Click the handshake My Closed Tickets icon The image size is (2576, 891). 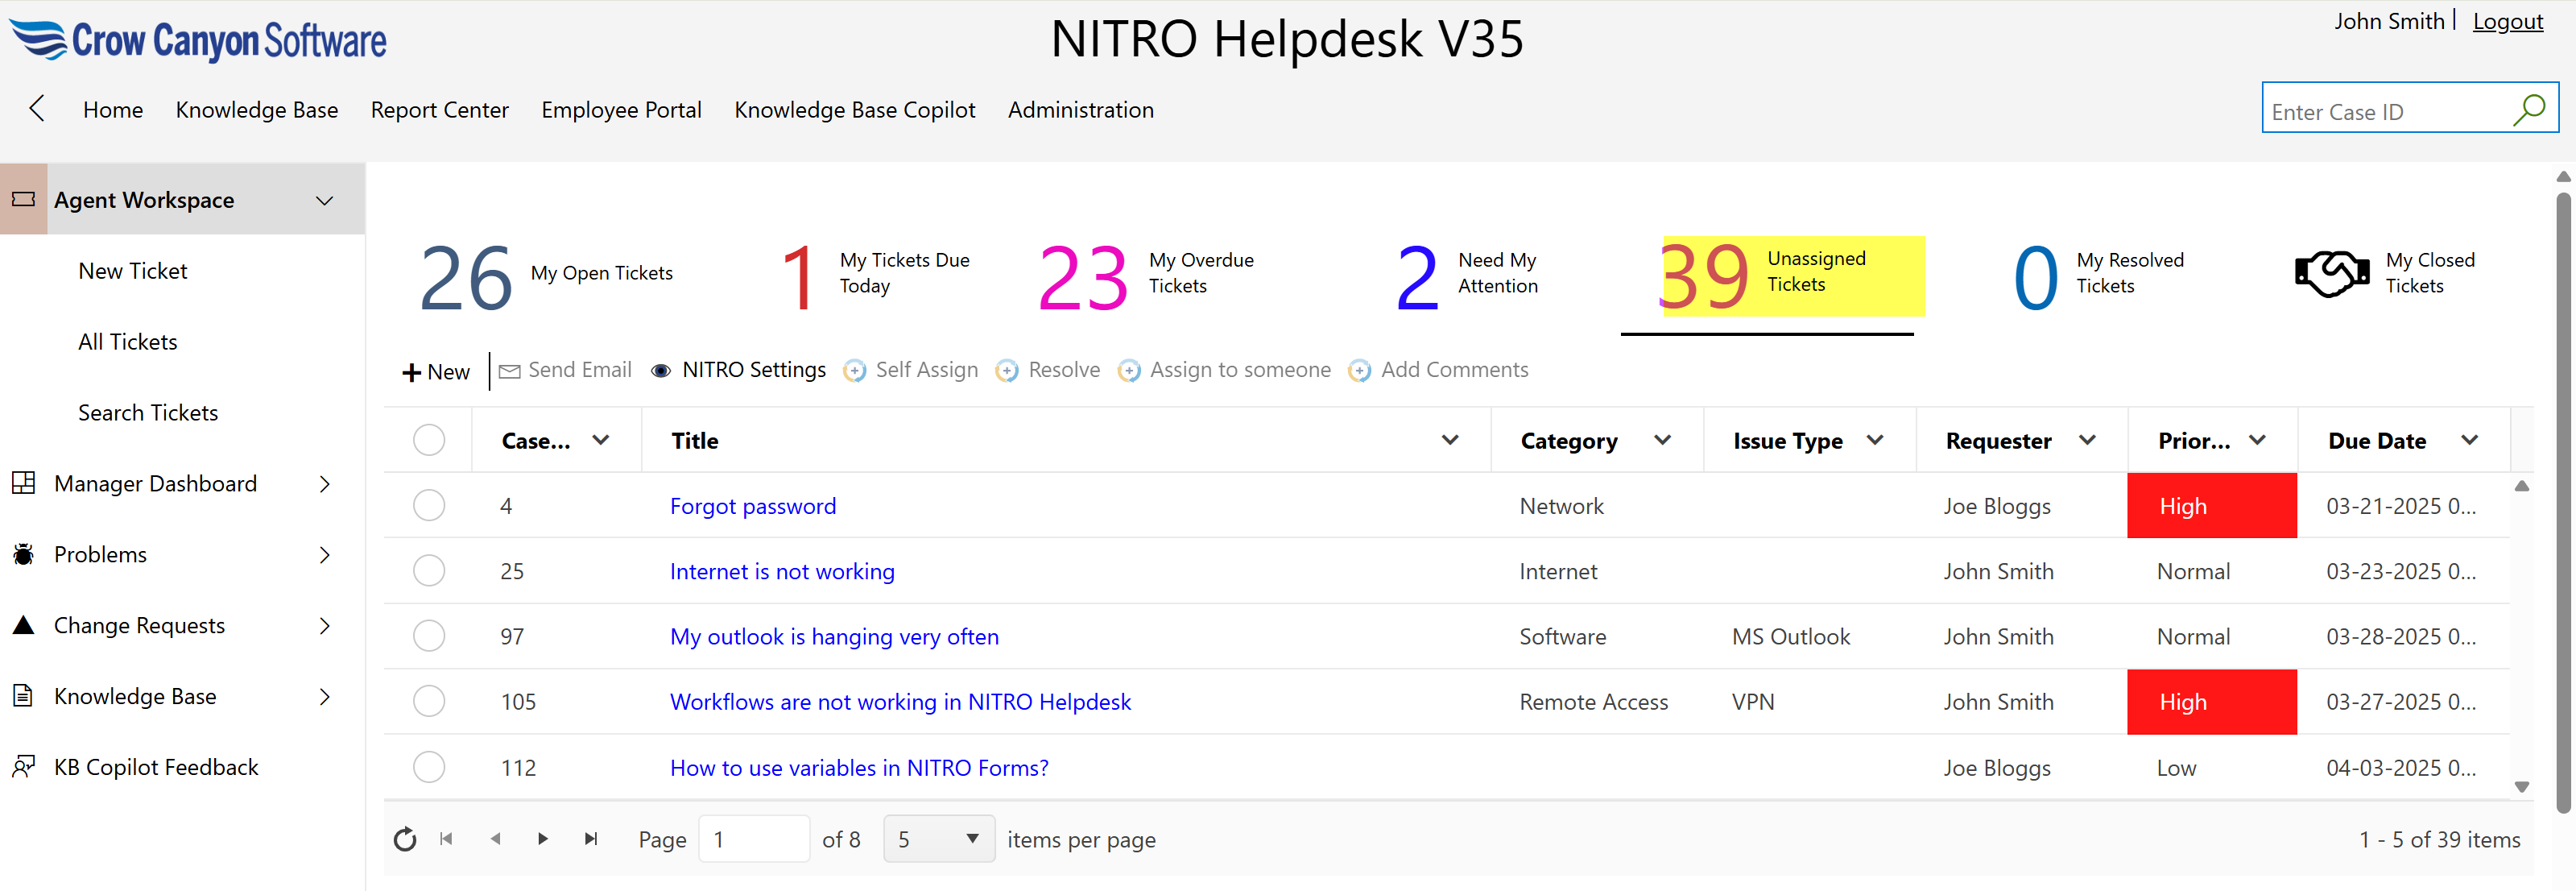click(x=2331, y=273)
